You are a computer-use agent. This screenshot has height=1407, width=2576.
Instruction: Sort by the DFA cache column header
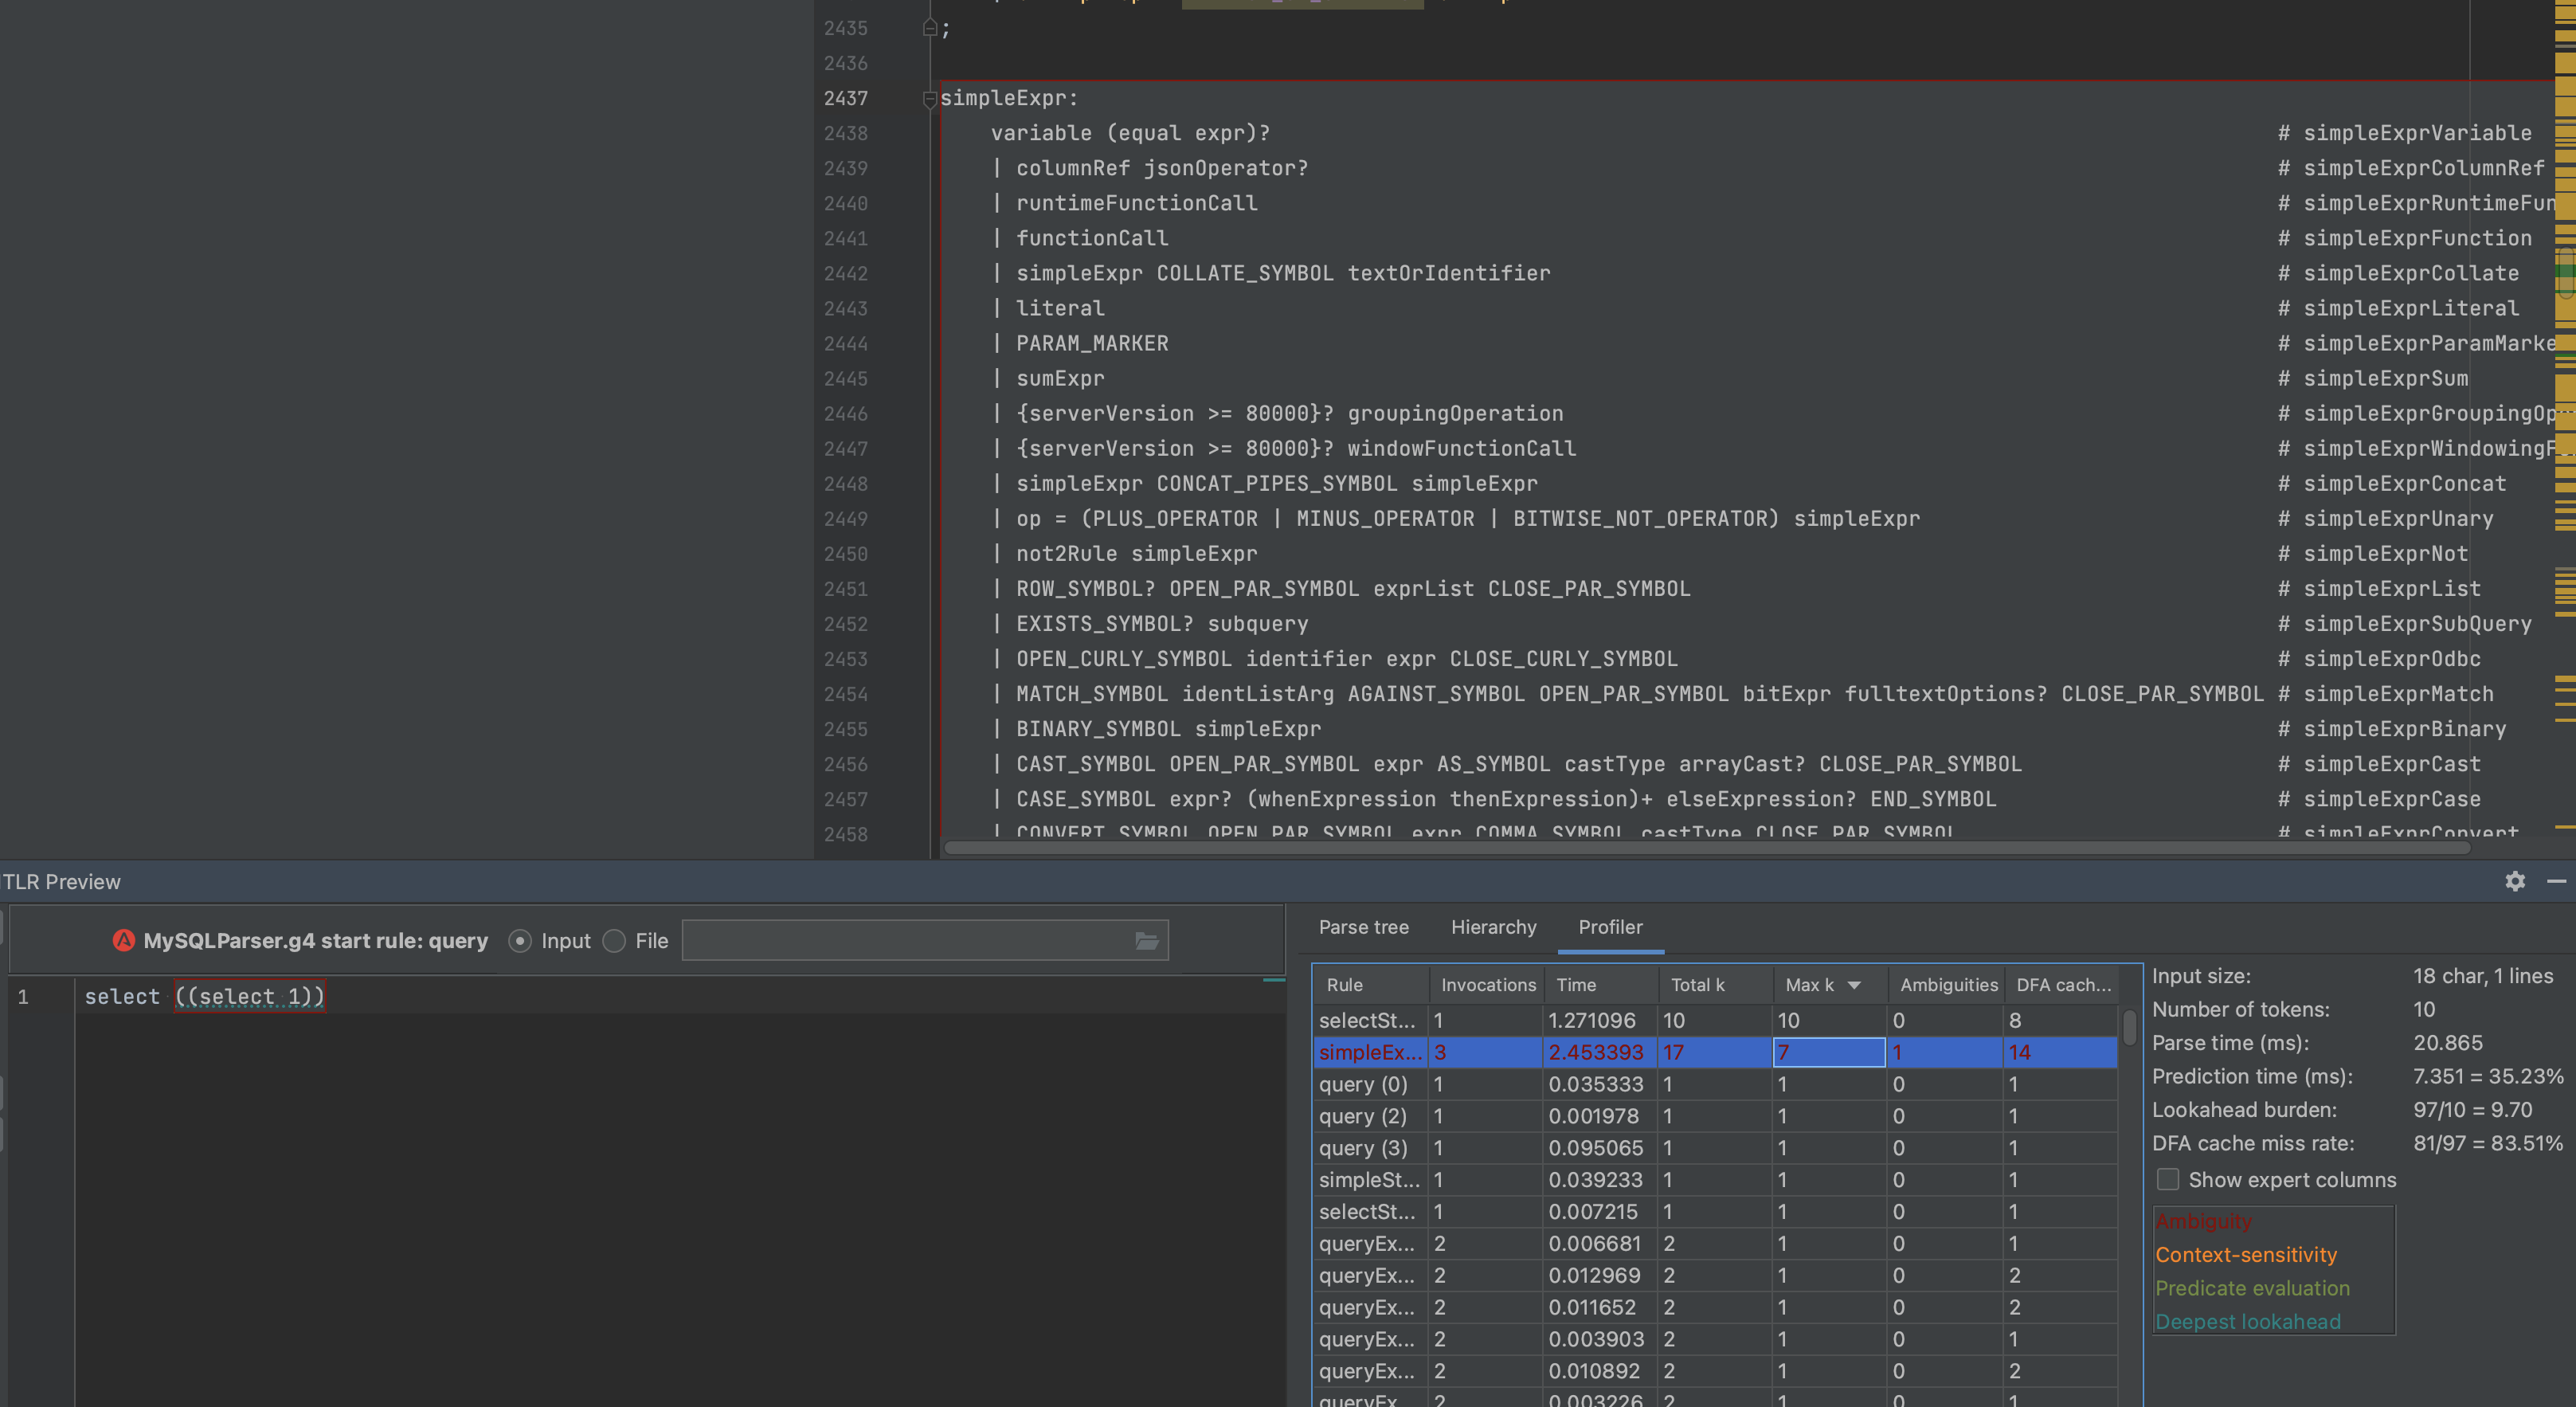coord(2063,985)
